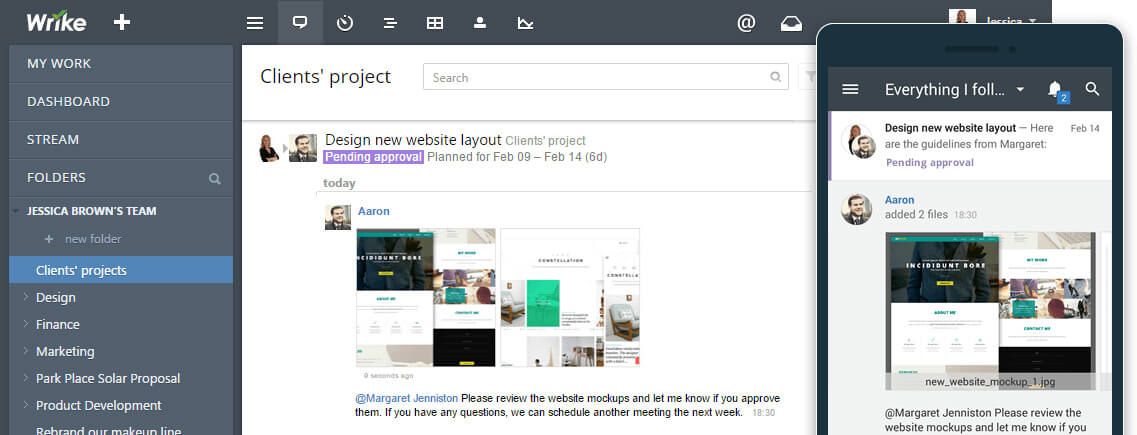Image resolution: width=1137 pixels, height=435 pixels.
Task: Open the phone app hamburger menu
Action: (850, 89)
